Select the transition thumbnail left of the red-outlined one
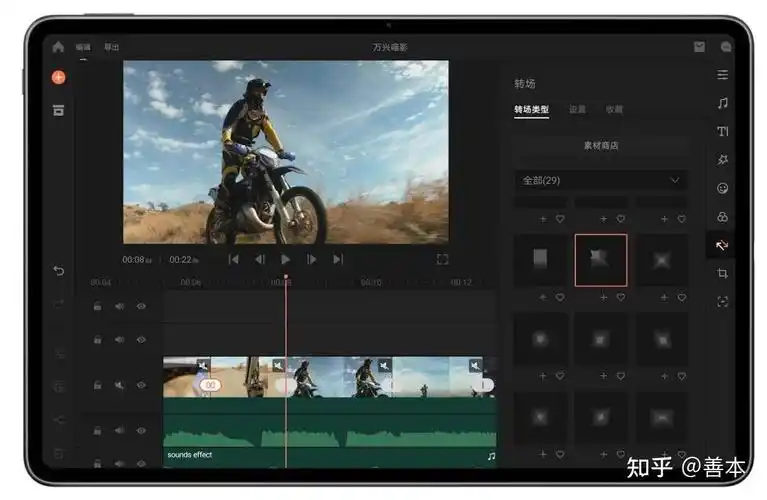Viewport: 767px width, 500px height. (x=541, y=260)
